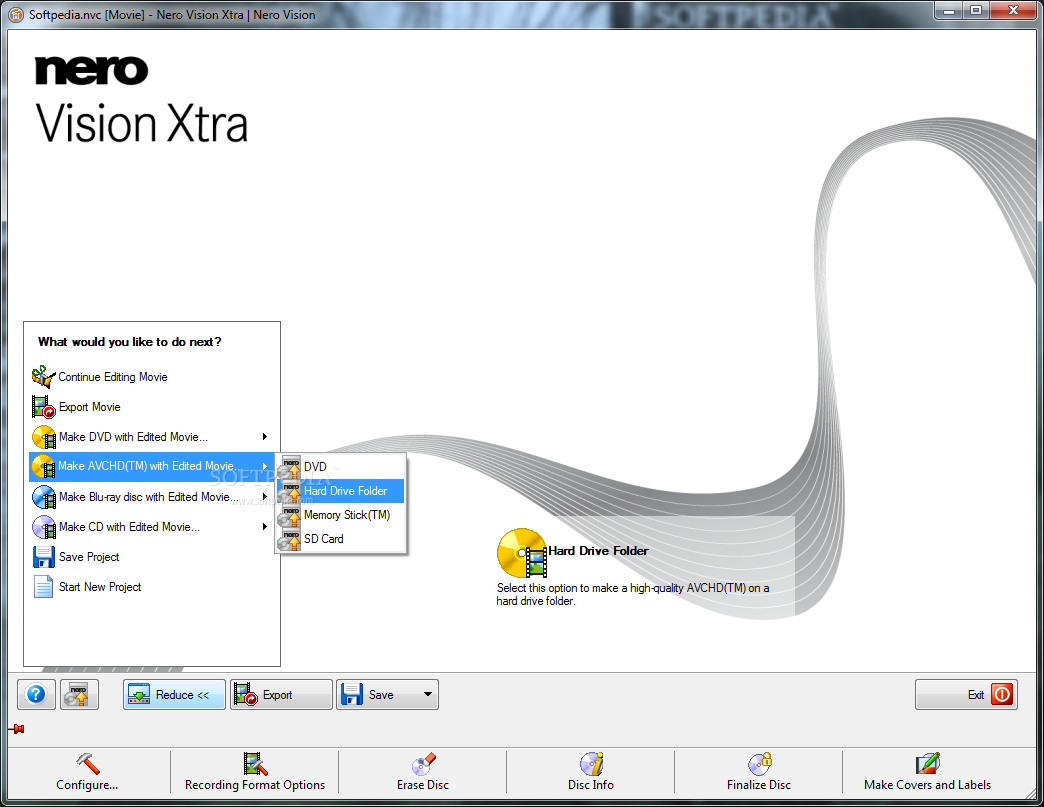Click Make CD with Edited Movie text
Screen dimensions: 1044x807
point(129,527)
